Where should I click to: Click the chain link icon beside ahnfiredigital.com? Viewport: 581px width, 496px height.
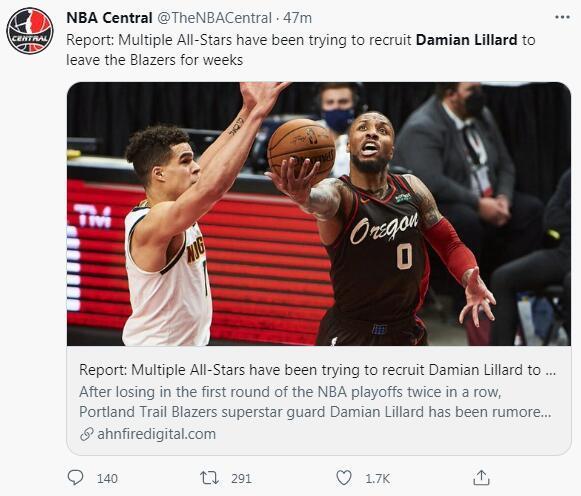pos(86,434)
